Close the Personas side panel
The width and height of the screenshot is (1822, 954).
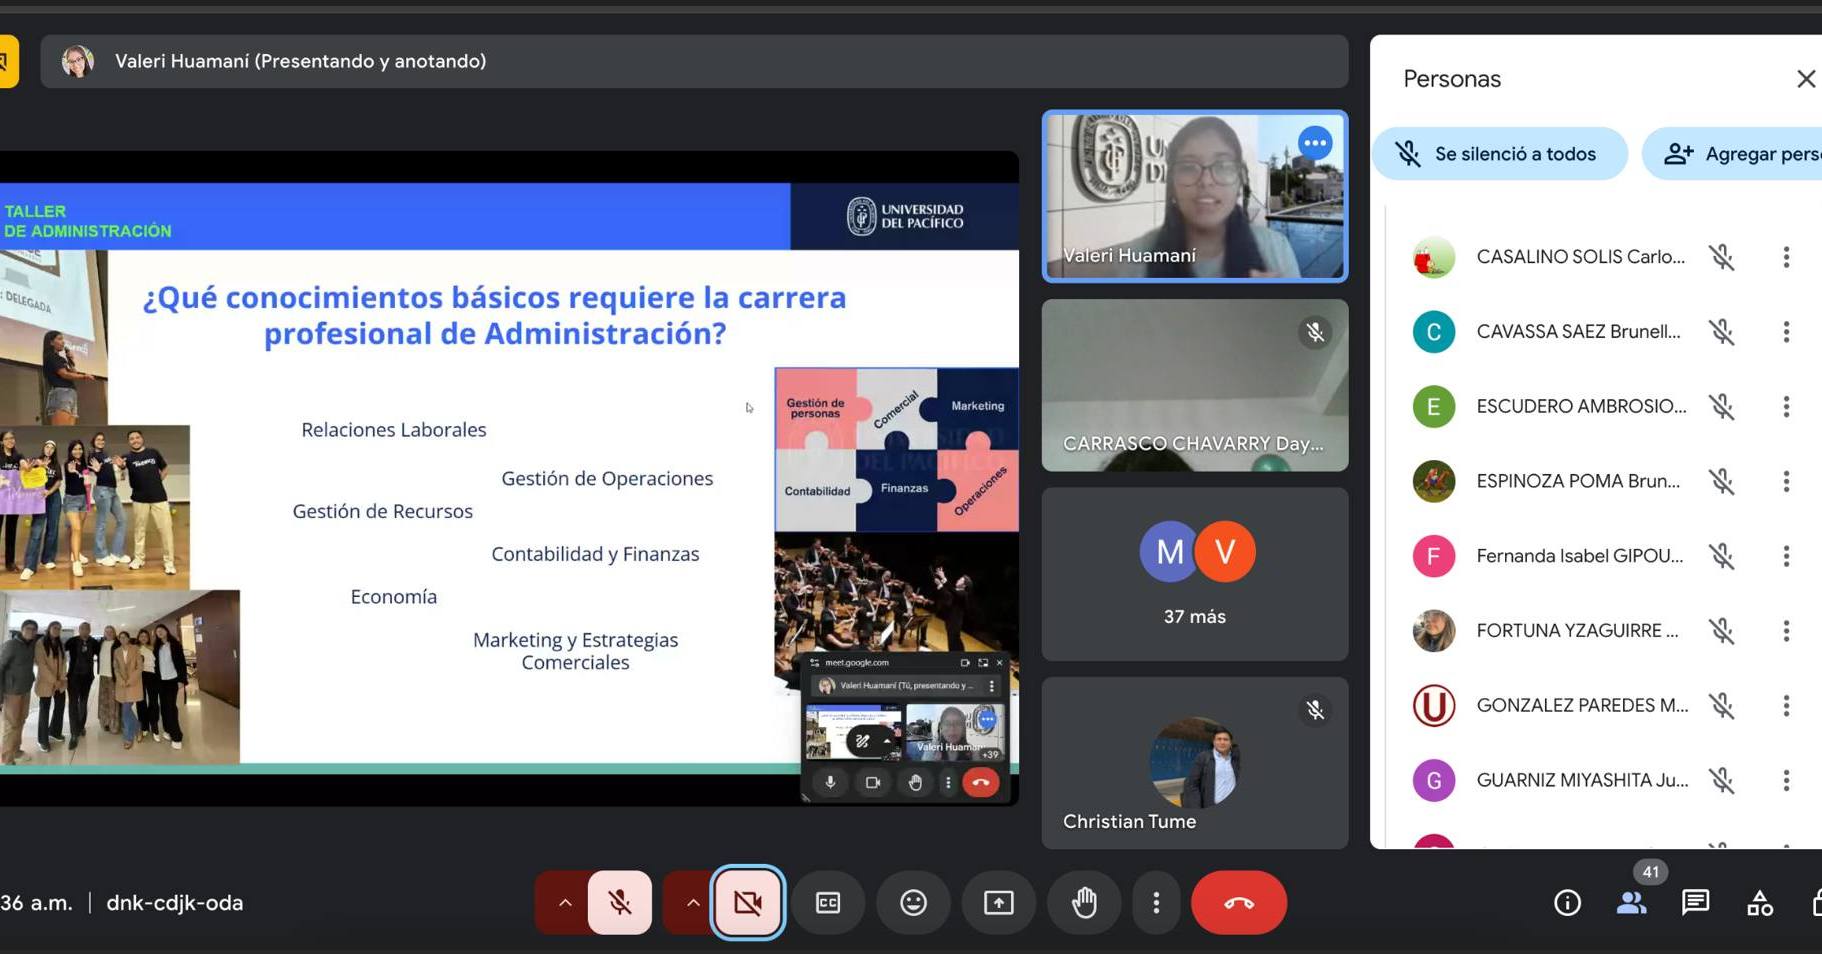(x=1805, y=79)
